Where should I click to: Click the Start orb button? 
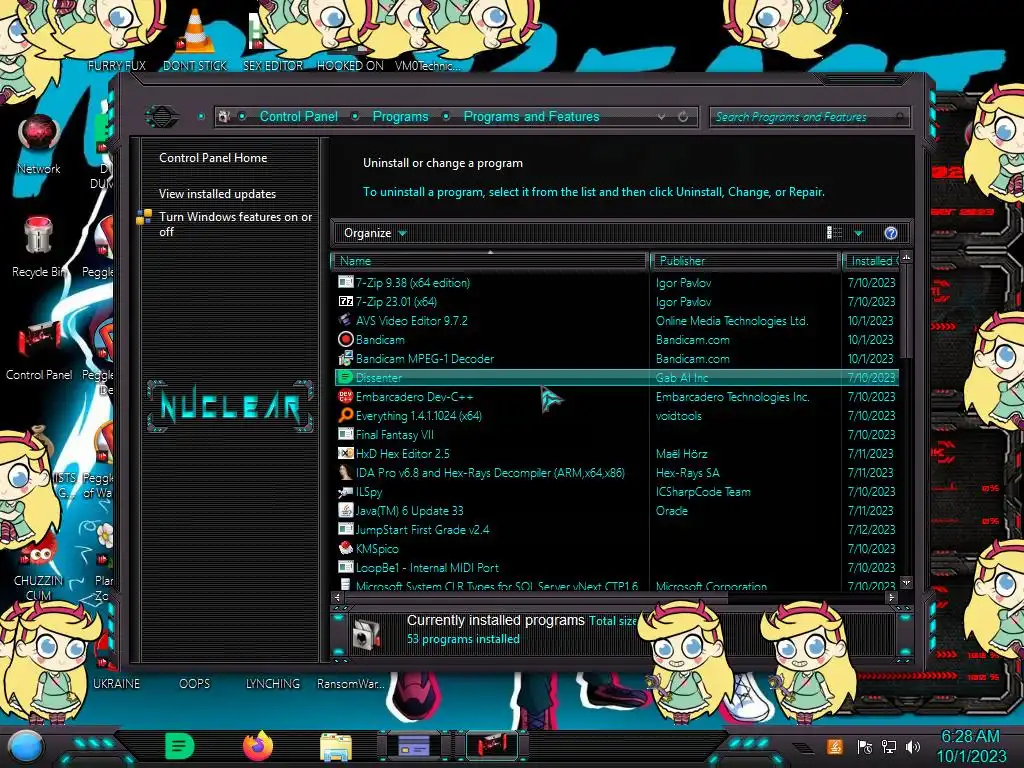point(25,748)
